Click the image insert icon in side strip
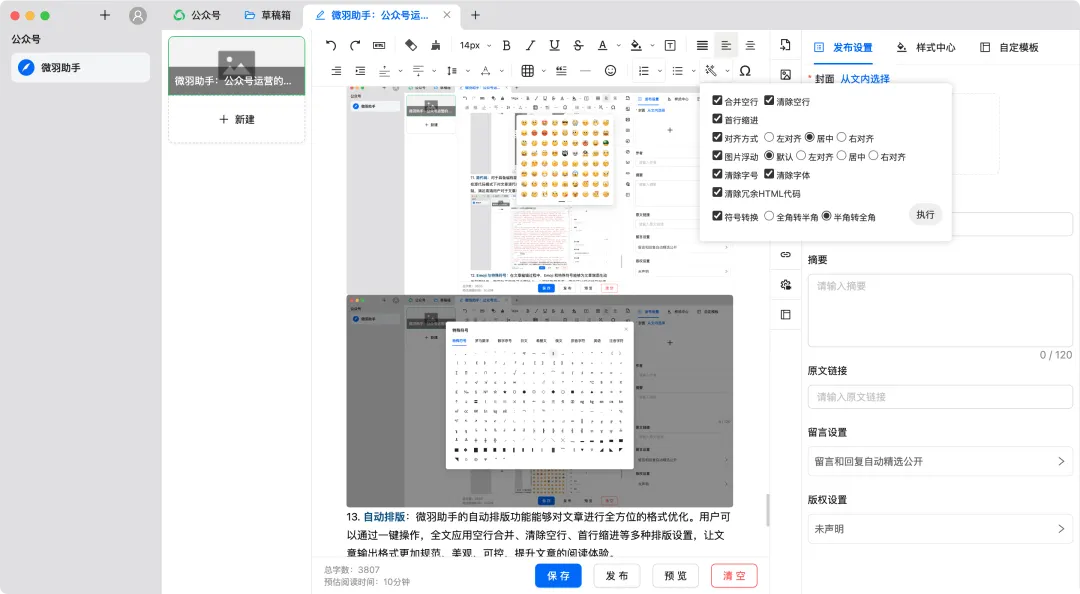The image size is (1080, 594). (x=785, y=75)
